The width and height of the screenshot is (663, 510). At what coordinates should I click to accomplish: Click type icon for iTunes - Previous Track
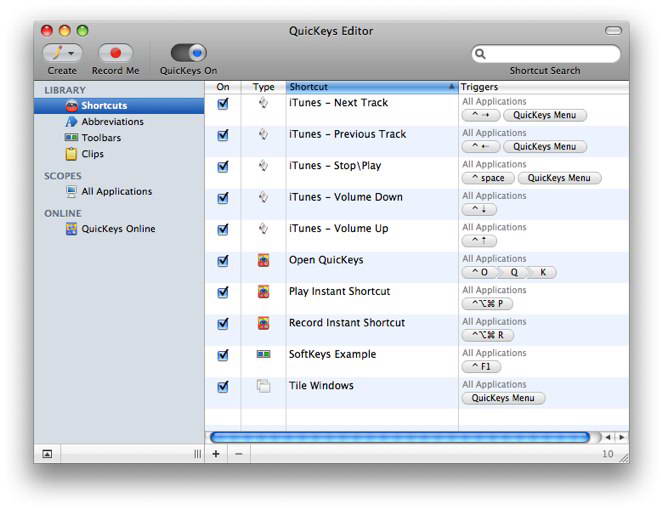[x=263, y=134]
